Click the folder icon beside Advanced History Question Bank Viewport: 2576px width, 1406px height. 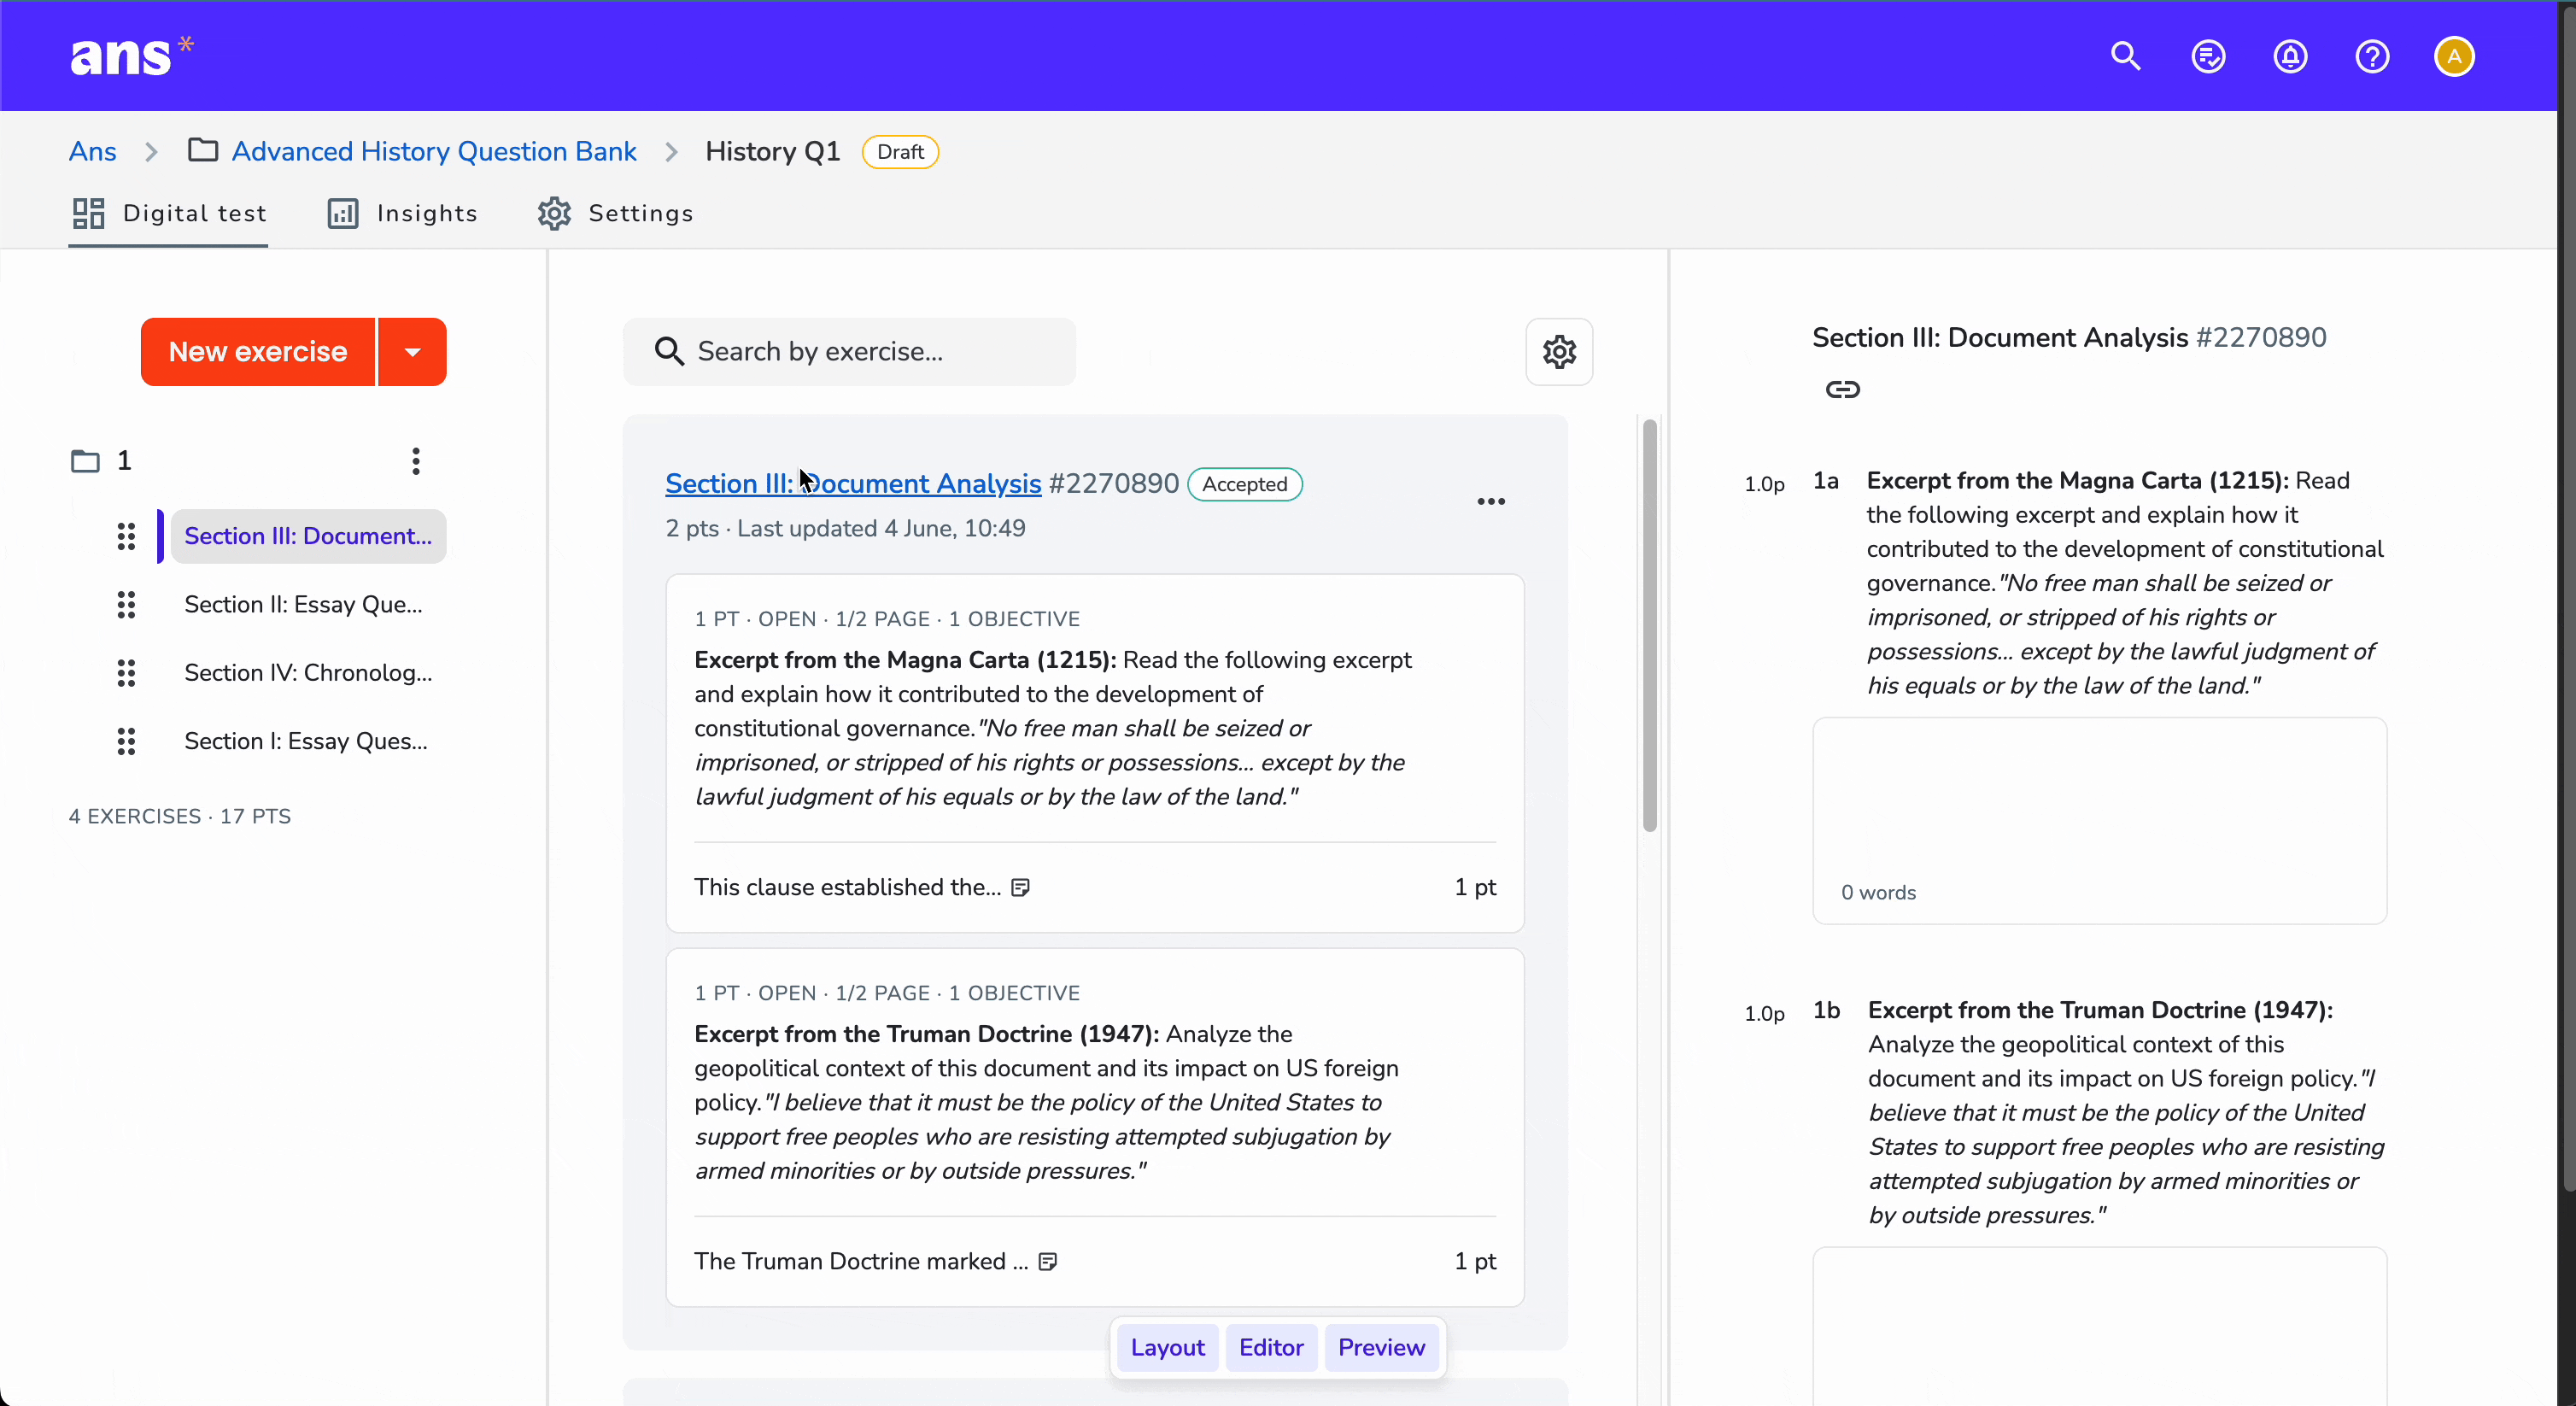203,150
